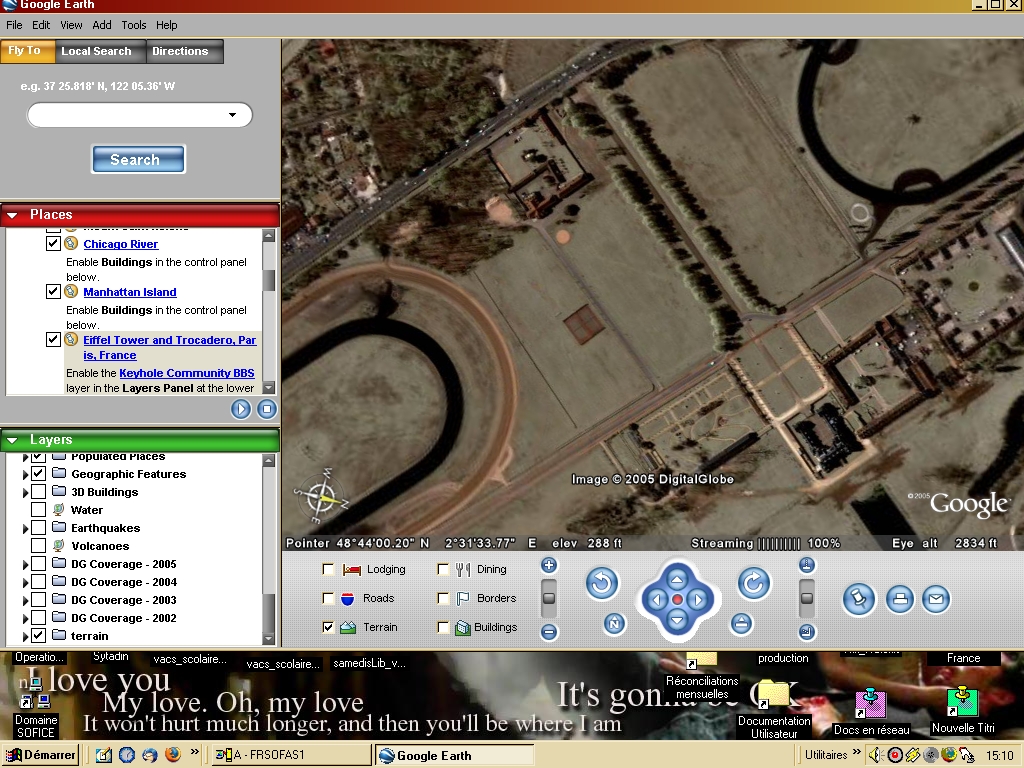Click the tilt slider handle
1024x768 pixels.
[x=807, y=598]
